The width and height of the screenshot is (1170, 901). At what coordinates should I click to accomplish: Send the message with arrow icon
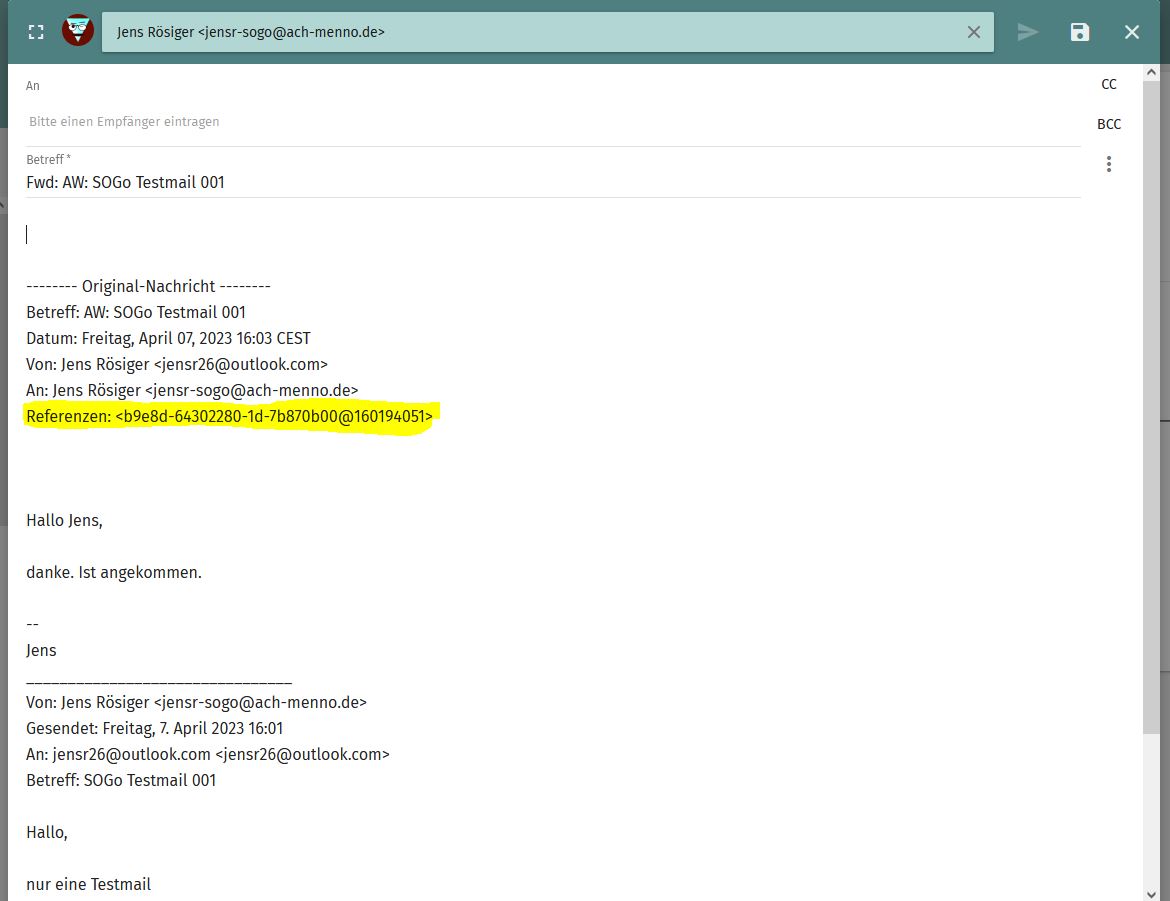(x=1028, y=32)
